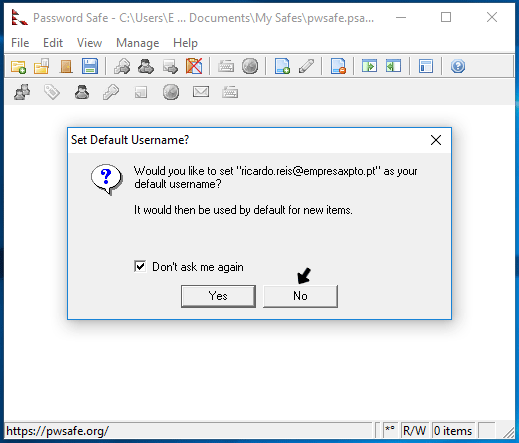Screen dimensions: 519x443
Task: Click the New database toolbar icon
Action: (x=18, y=66)
